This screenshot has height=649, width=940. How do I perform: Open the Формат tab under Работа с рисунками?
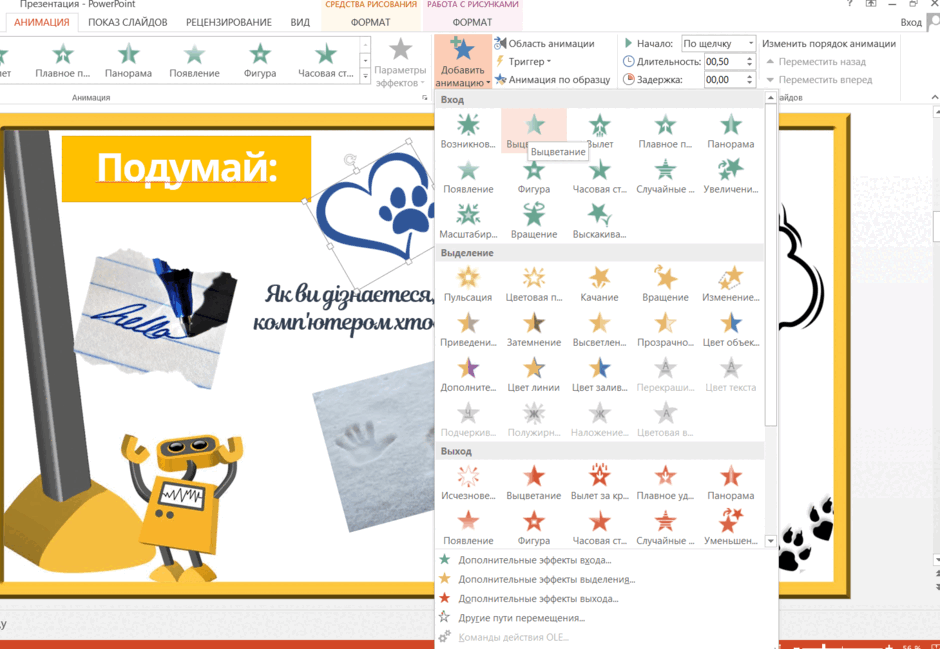click(472, 22)
